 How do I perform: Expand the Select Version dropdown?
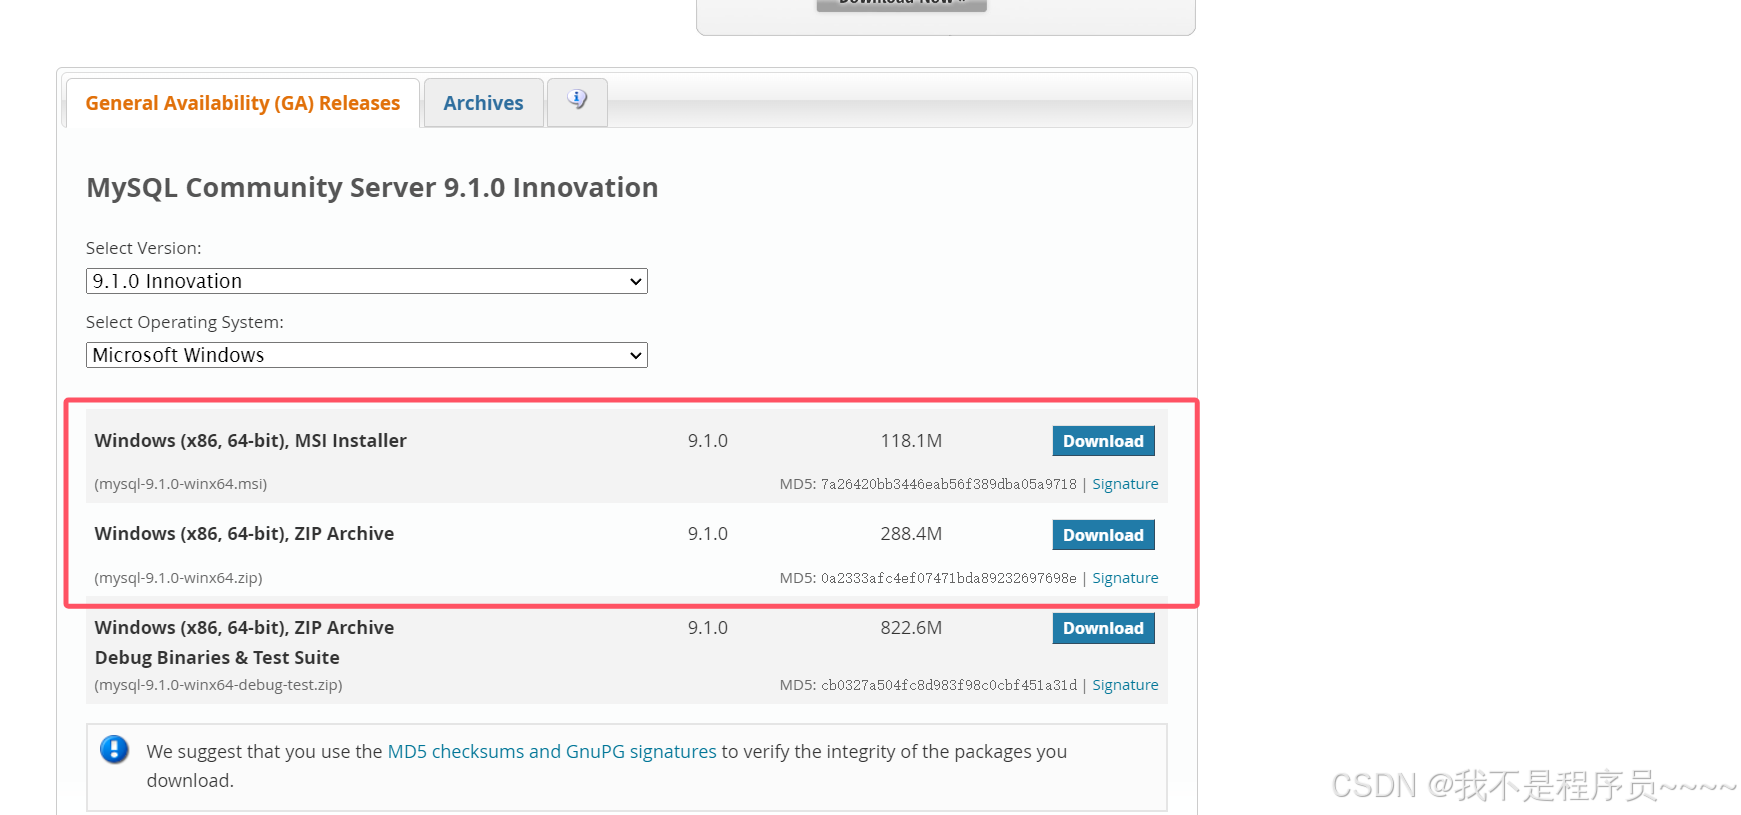click(367, 281)
